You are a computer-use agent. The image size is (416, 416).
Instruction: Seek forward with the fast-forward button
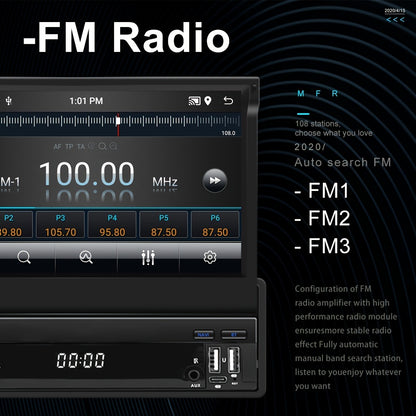[x=215, y=181]
